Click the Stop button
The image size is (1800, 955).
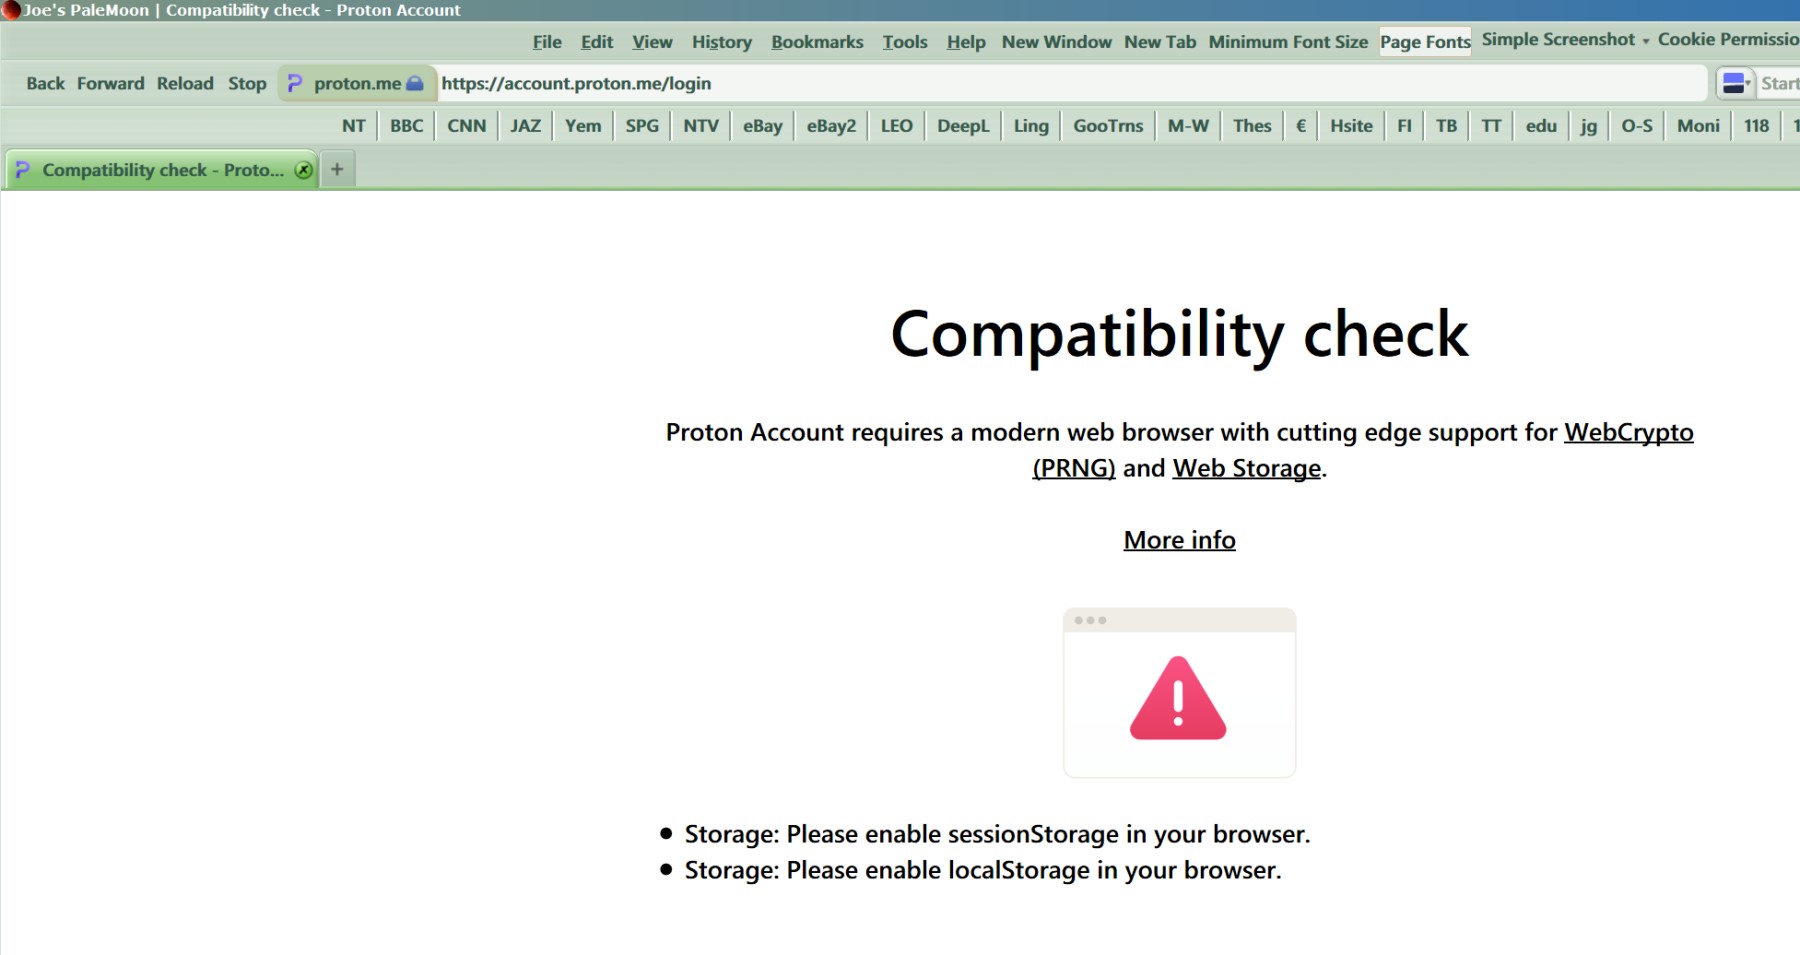pyautogui.click(x=247, y=84)
